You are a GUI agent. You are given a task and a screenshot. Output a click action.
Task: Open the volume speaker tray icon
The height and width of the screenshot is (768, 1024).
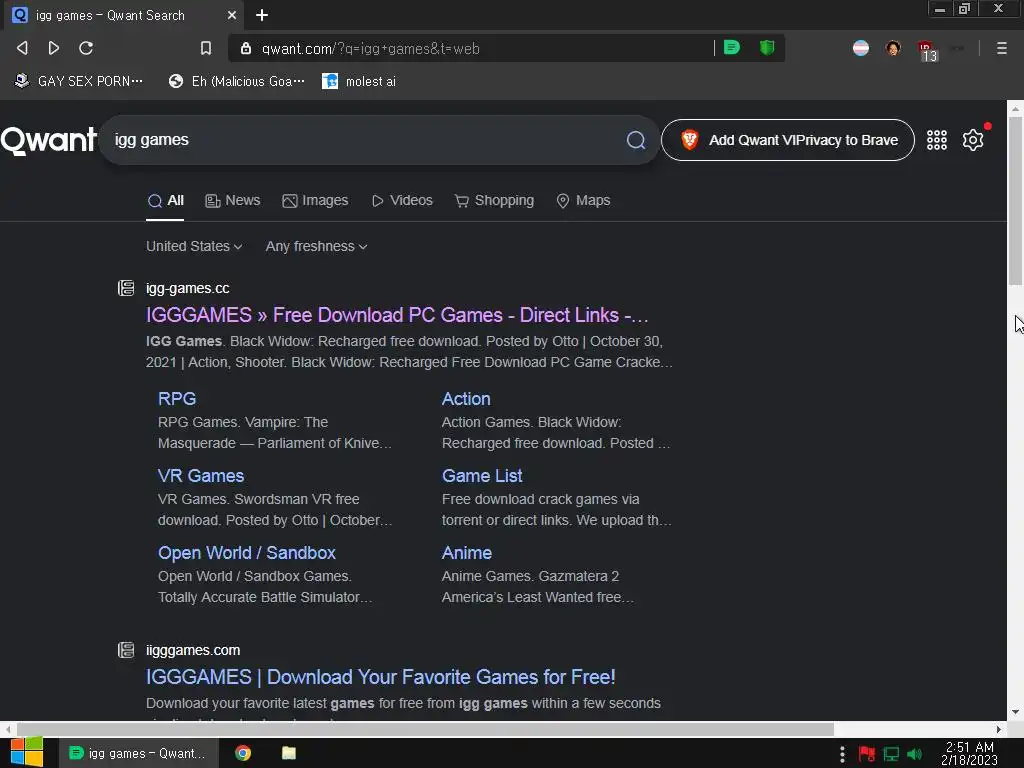[915, 754]
